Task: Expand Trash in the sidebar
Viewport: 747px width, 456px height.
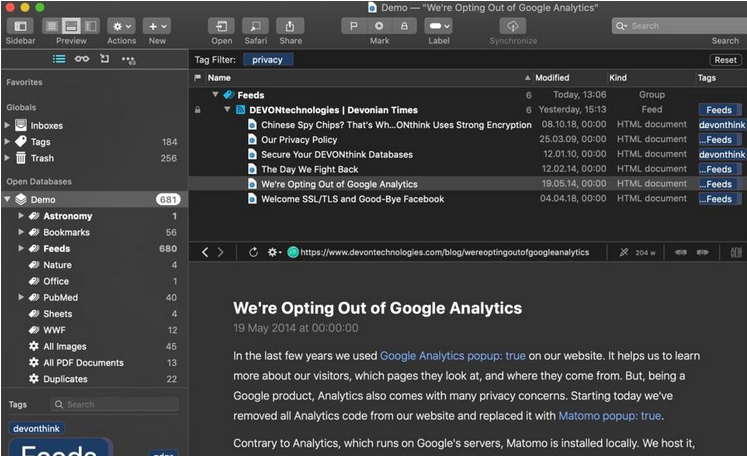Action: [7, 158]
